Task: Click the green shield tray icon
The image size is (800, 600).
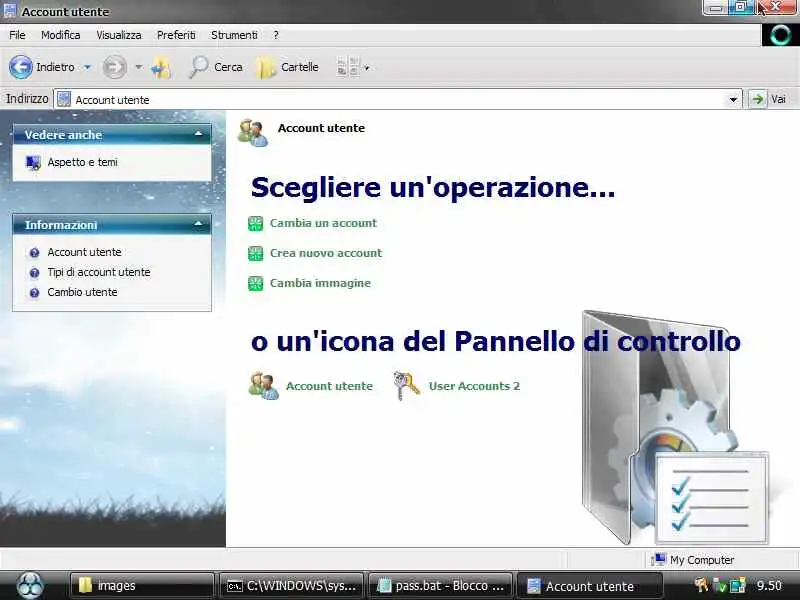Action: pyautogui.click(x=720, y=586)
